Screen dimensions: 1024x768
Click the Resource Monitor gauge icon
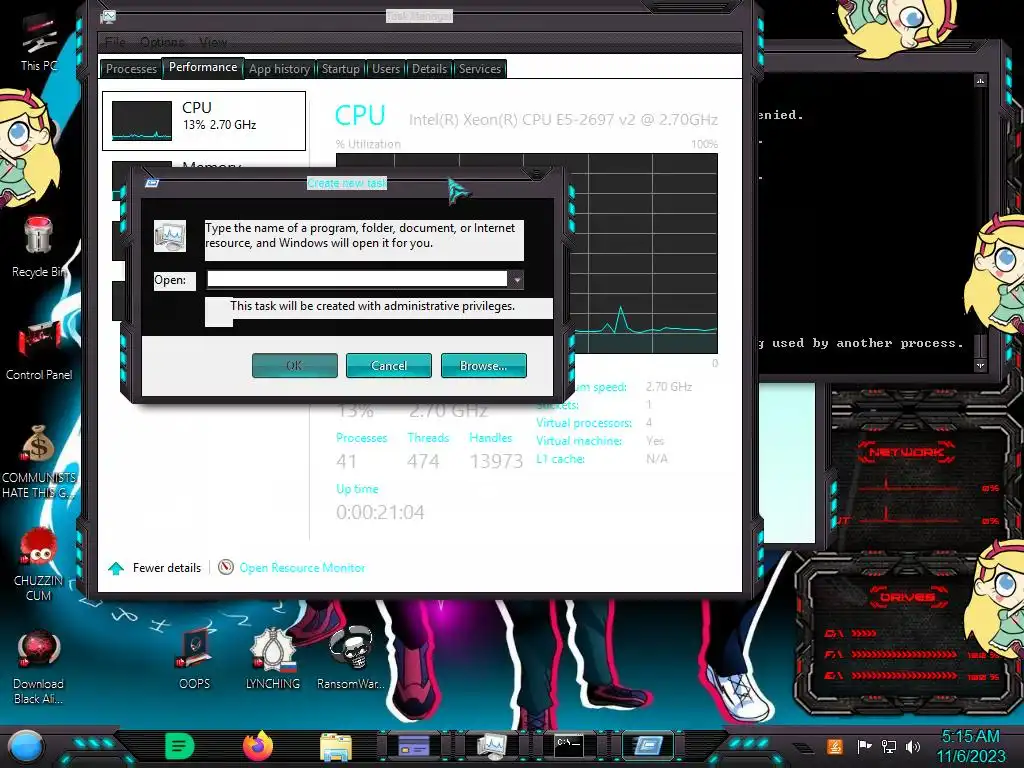tap(225, 567)
